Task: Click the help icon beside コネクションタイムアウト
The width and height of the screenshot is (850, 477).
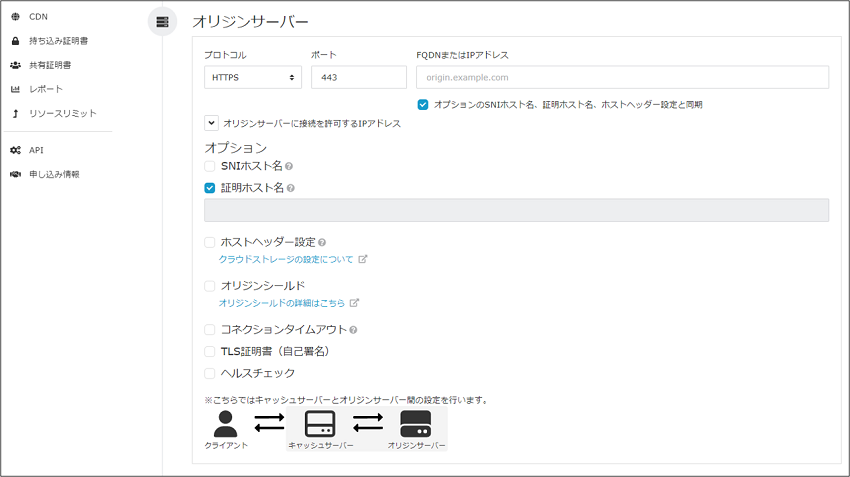Action: (354, 329)
